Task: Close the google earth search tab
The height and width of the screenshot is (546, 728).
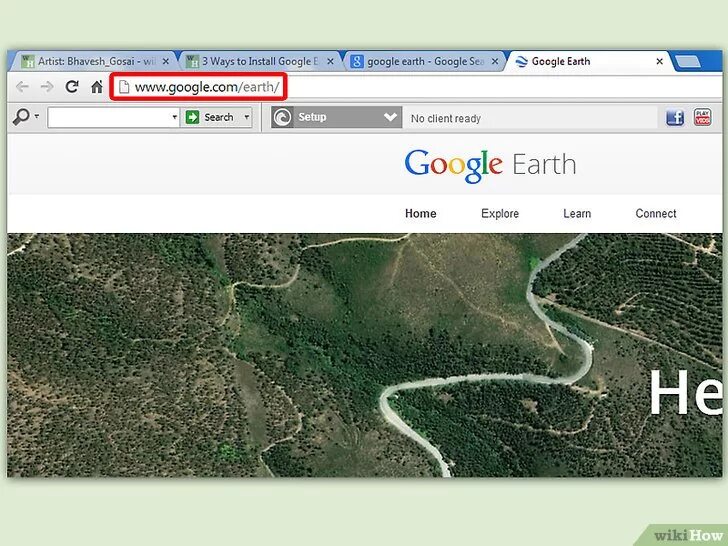Action: tap(495, 61)
